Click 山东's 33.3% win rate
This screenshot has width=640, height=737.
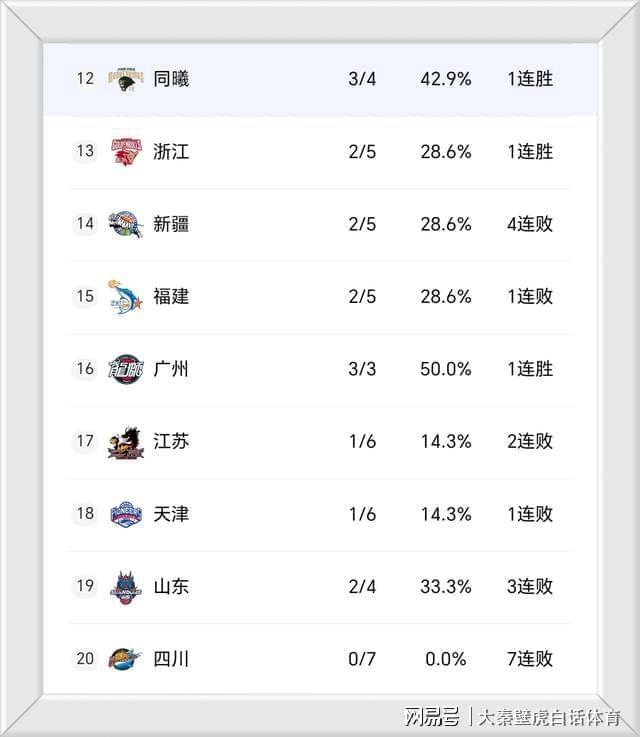click(x=445, y=586)
